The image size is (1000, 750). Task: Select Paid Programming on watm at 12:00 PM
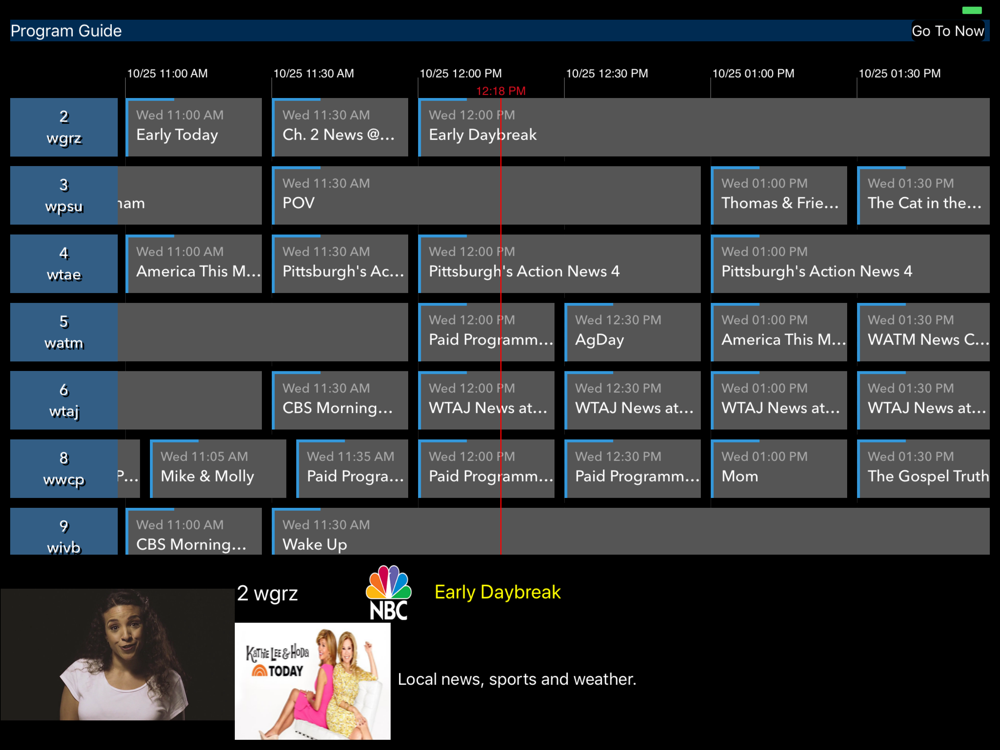(x=487, y=332)
